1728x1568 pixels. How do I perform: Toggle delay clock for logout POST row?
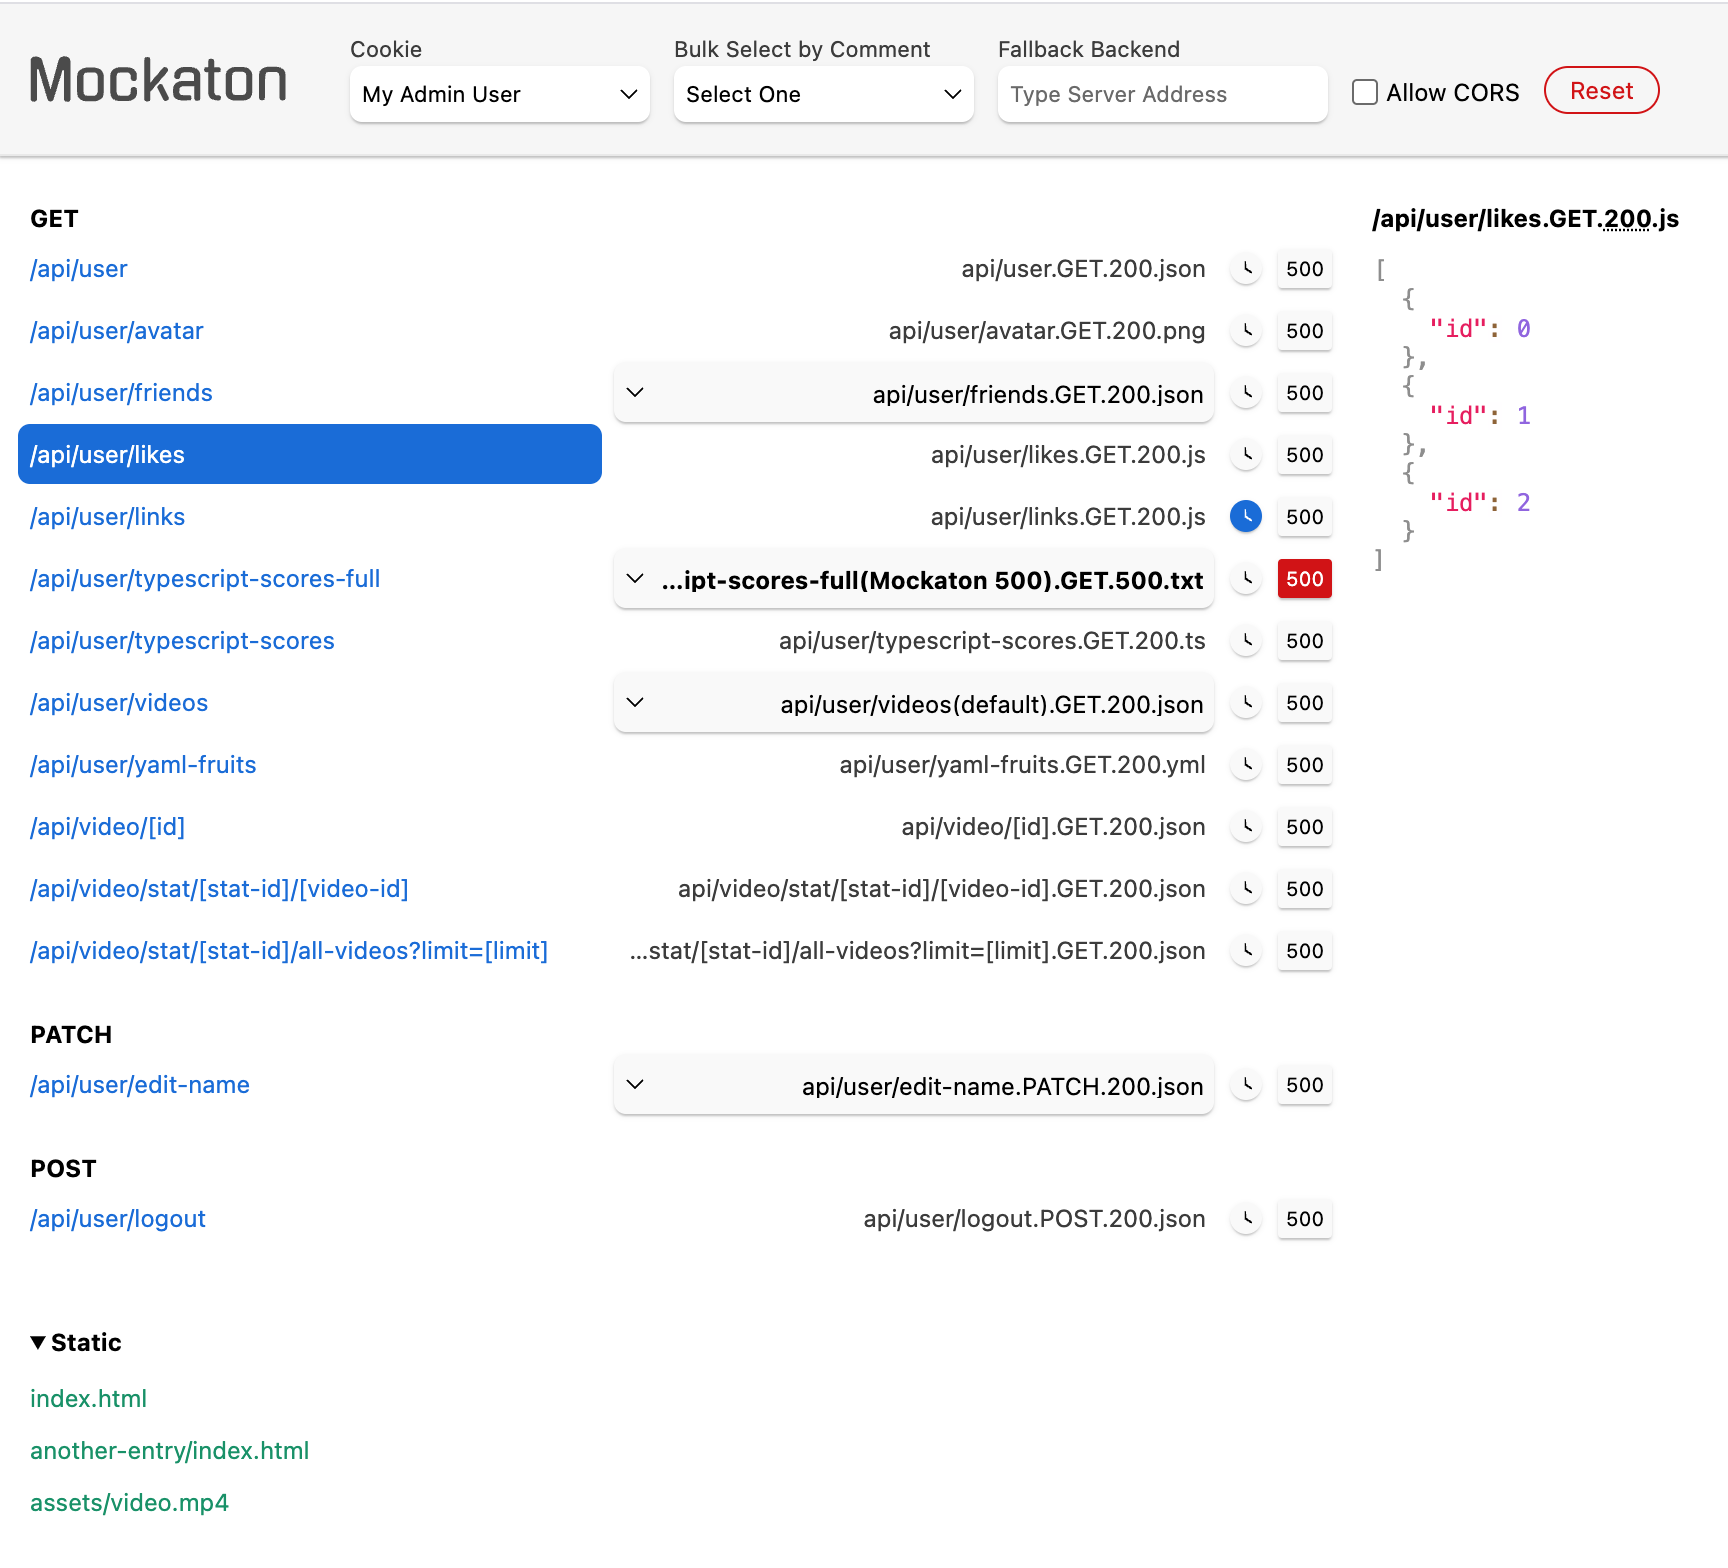(1246, 1219)
